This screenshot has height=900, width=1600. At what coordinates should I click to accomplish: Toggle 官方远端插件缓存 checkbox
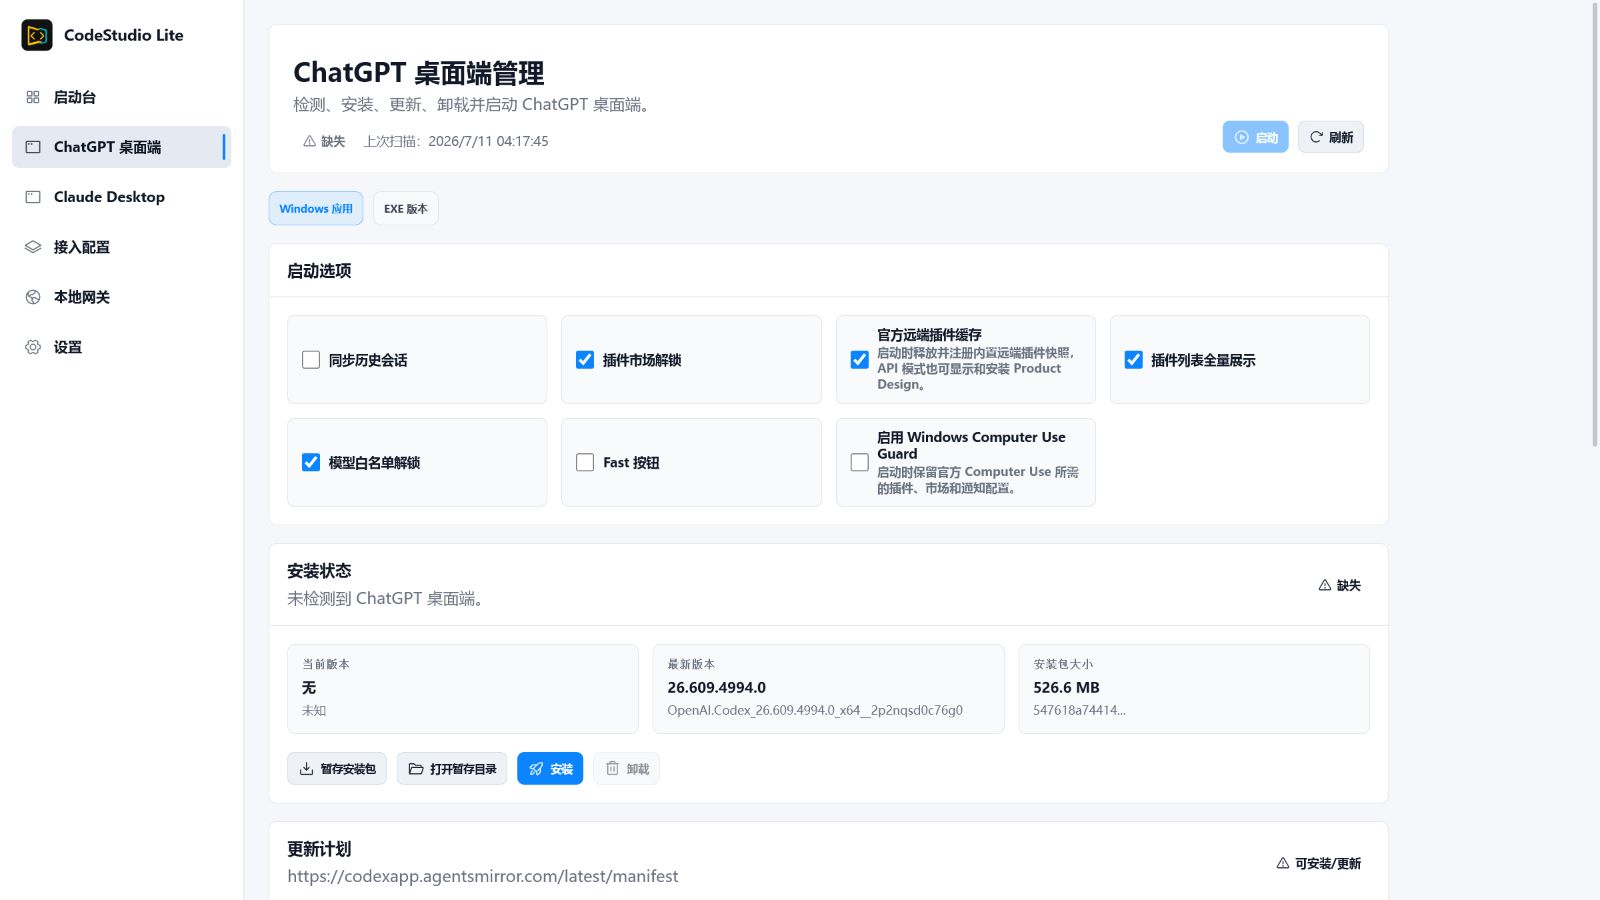click(859, 360)
